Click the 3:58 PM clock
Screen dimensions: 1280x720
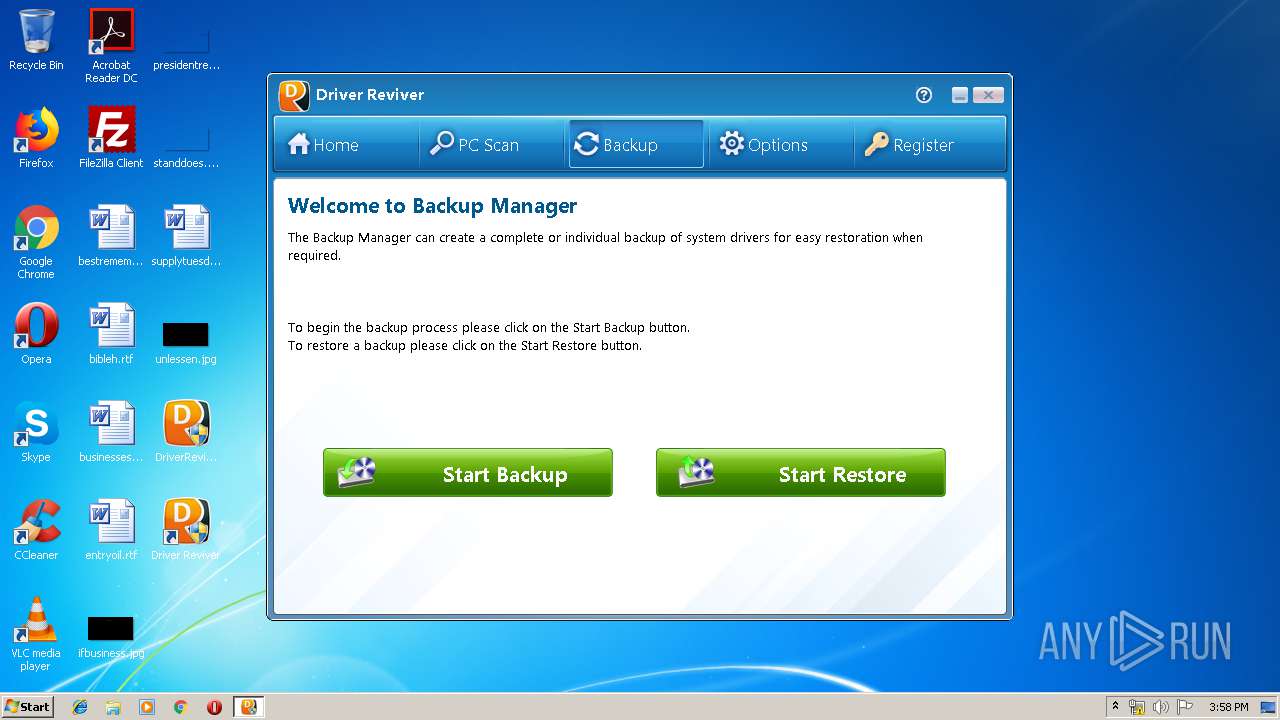(1228, 707)
